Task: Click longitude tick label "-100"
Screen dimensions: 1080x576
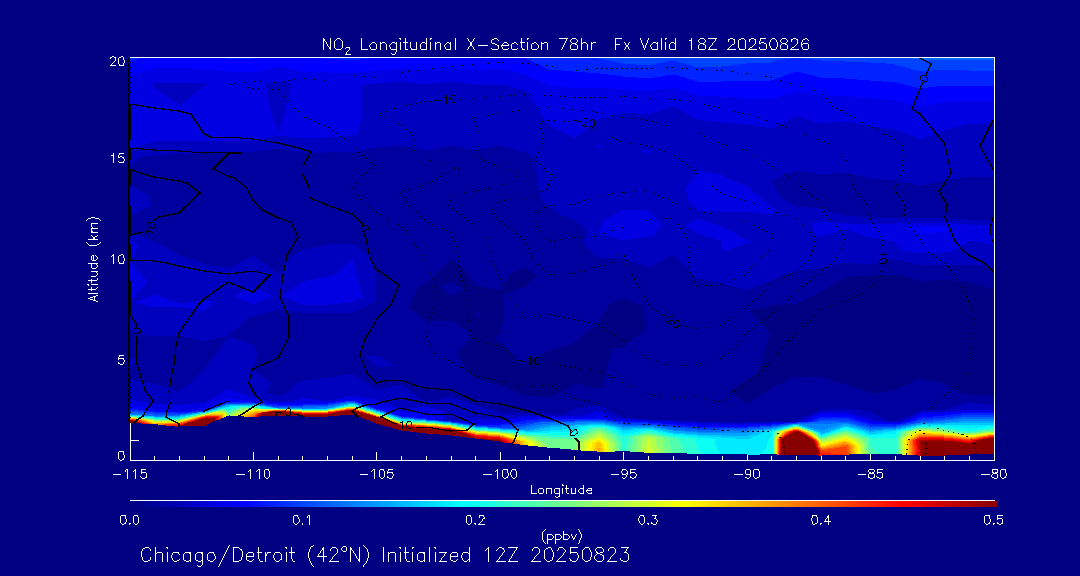Action: 499,475
